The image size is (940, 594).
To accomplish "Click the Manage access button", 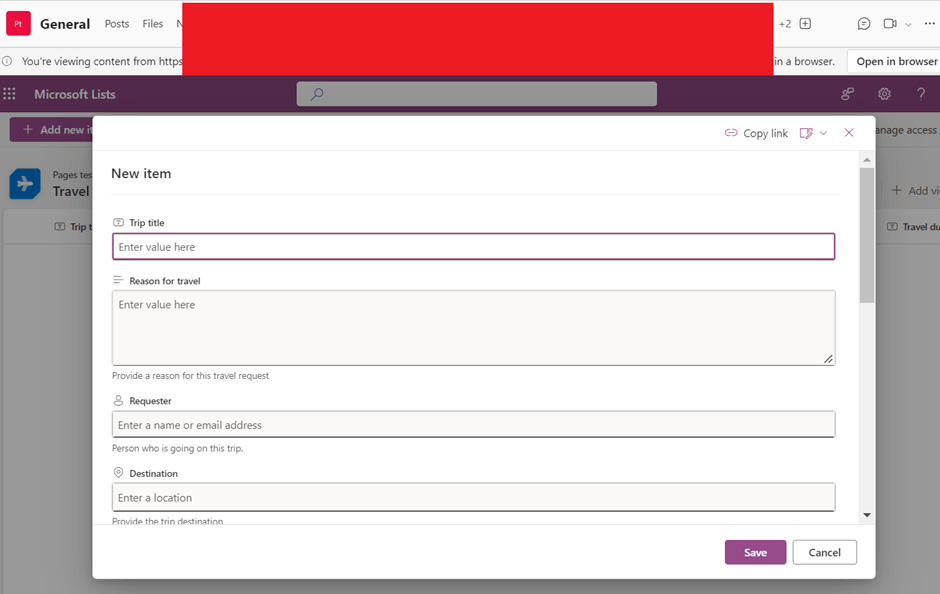I will [x=905, y=130].
